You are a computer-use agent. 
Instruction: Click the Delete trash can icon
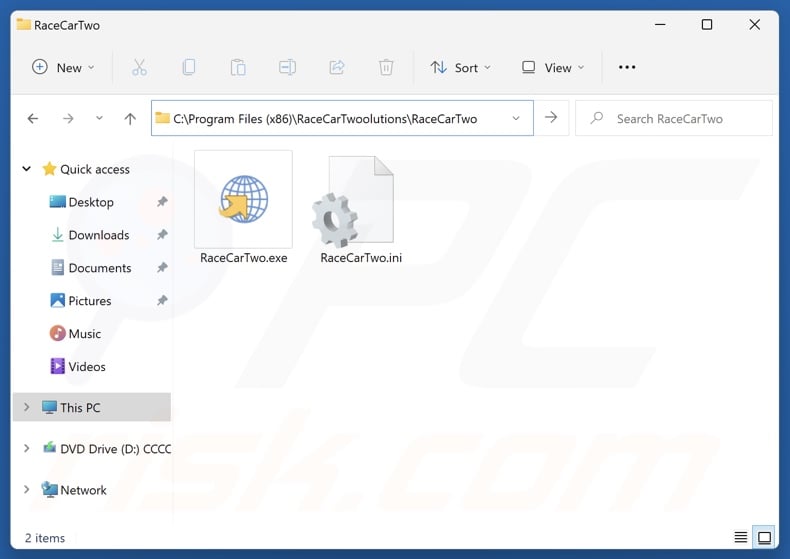(386, 67)
